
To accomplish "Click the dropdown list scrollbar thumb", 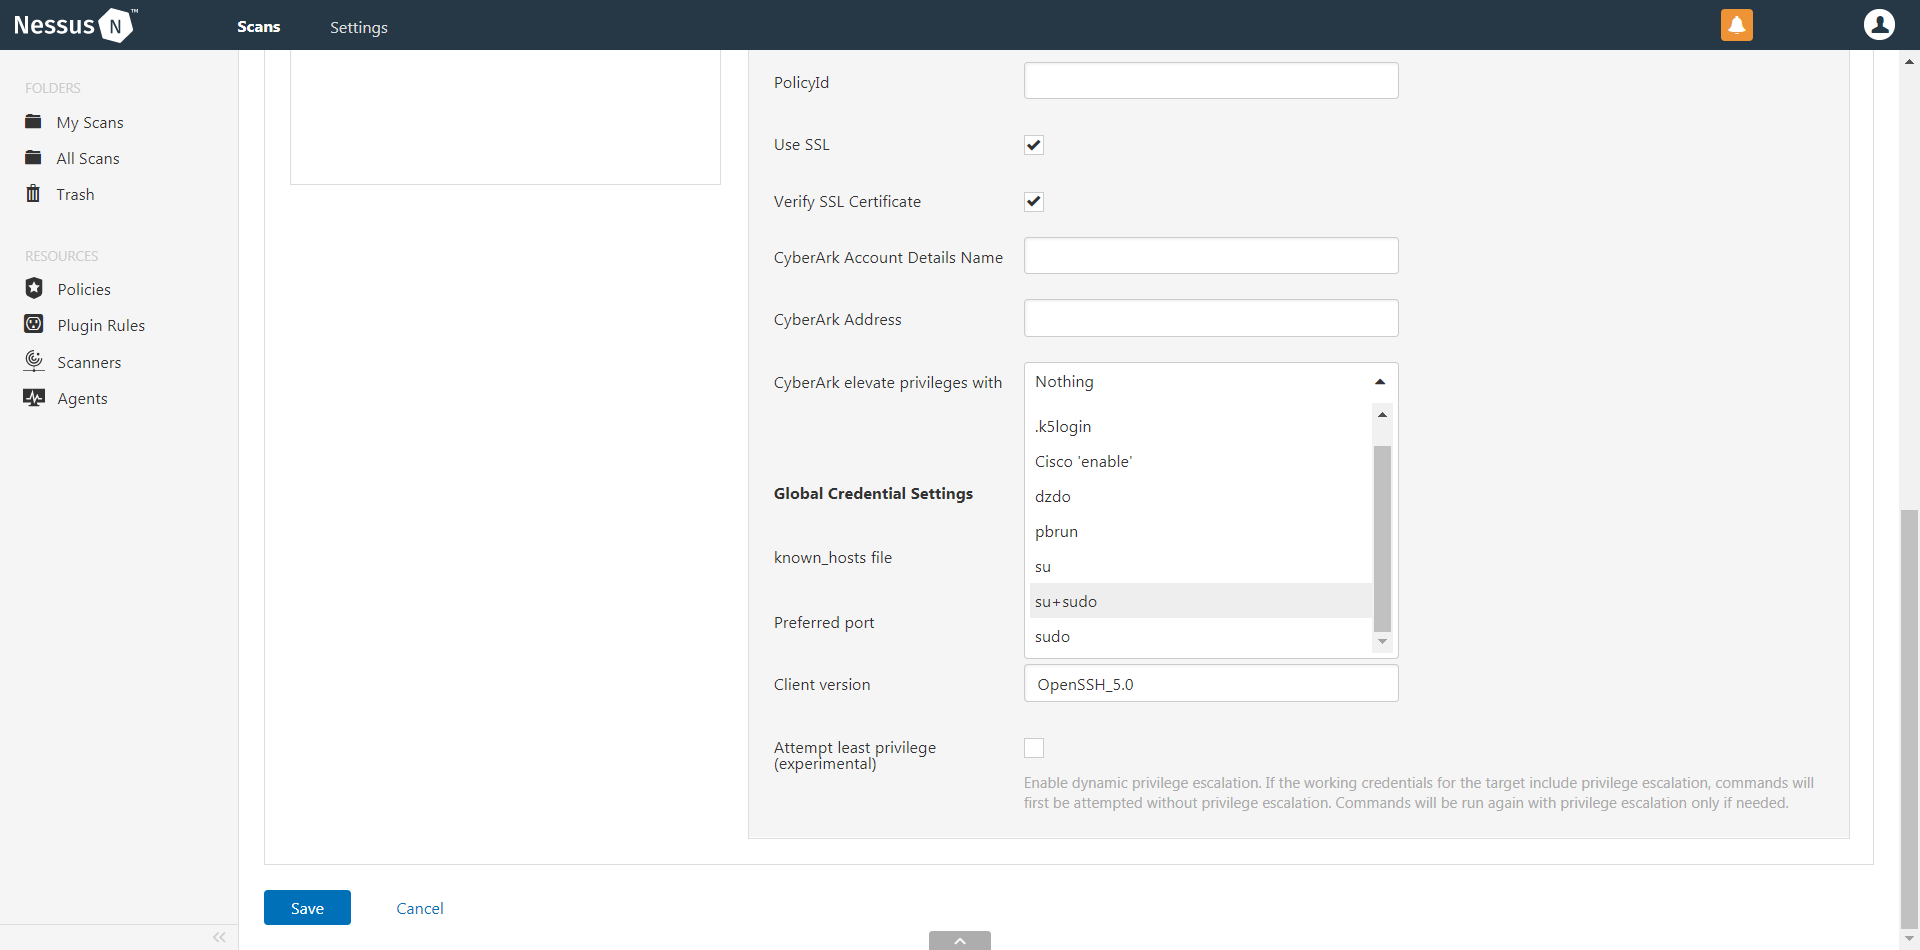I will 1382,538.
